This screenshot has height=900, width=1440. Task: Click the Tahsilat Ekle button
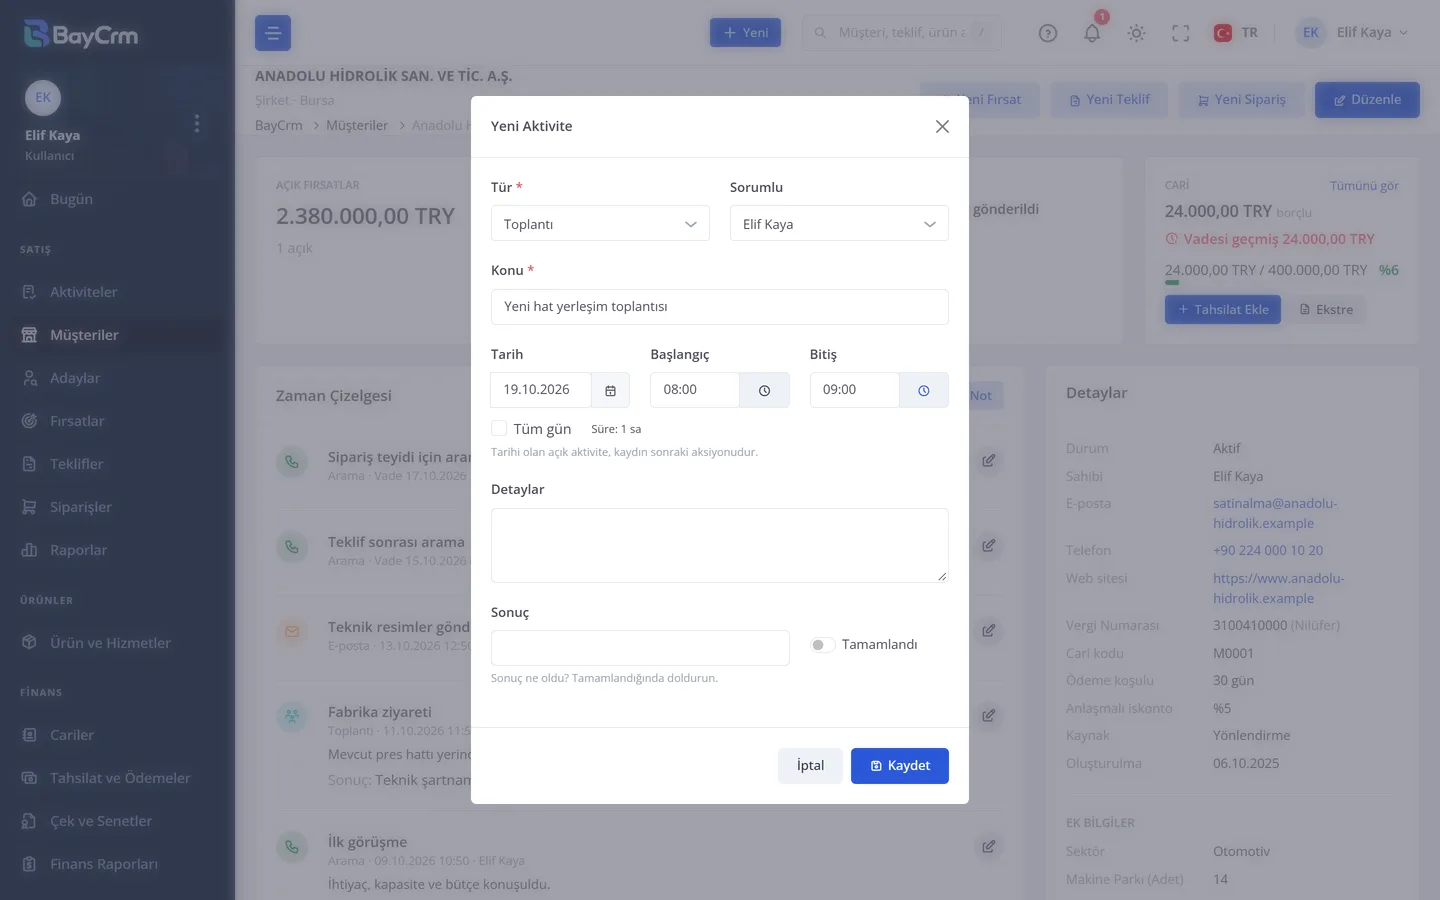coord(1223,310)
